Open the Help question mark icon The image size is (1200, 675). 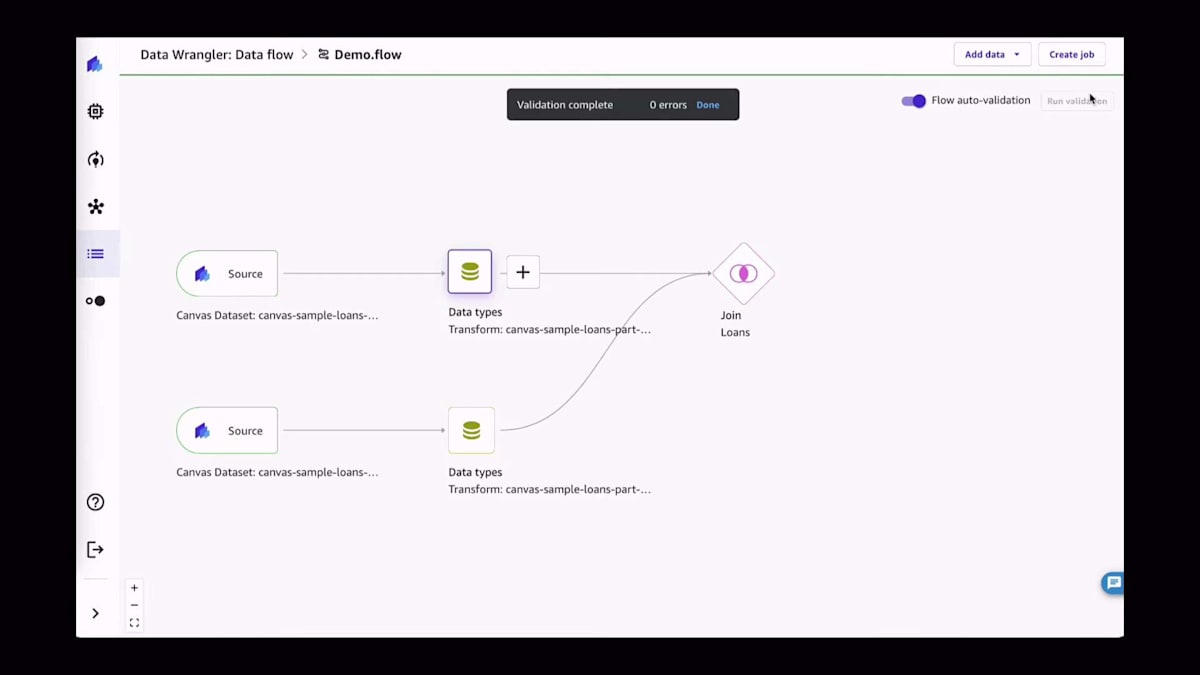pos(95,502)
